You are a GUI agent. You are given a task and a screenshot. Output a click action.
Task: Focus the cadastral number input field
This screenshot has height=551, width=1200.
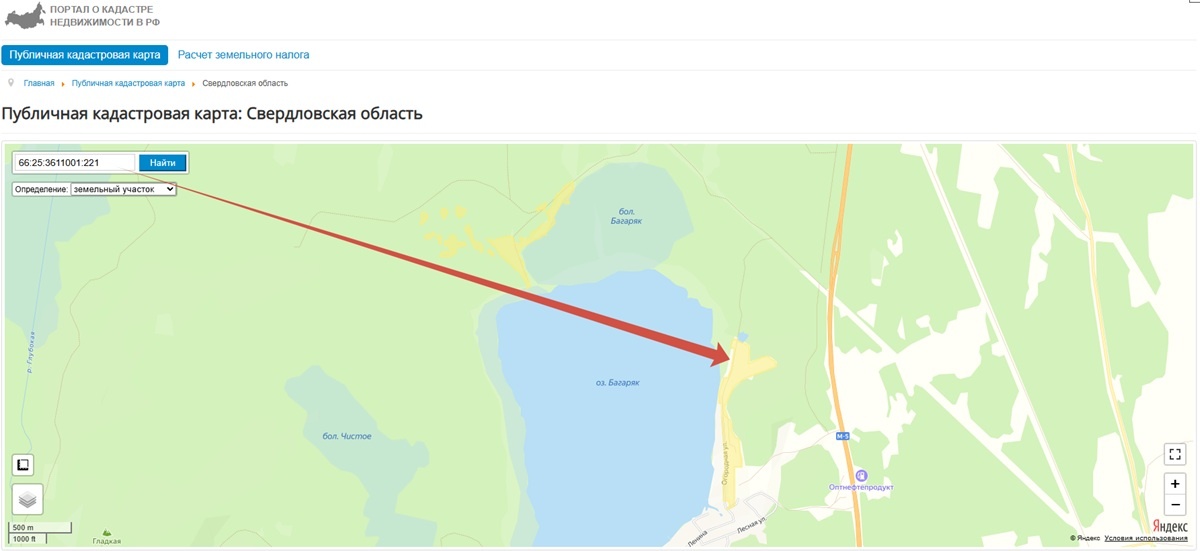click(x=75, y=163)
